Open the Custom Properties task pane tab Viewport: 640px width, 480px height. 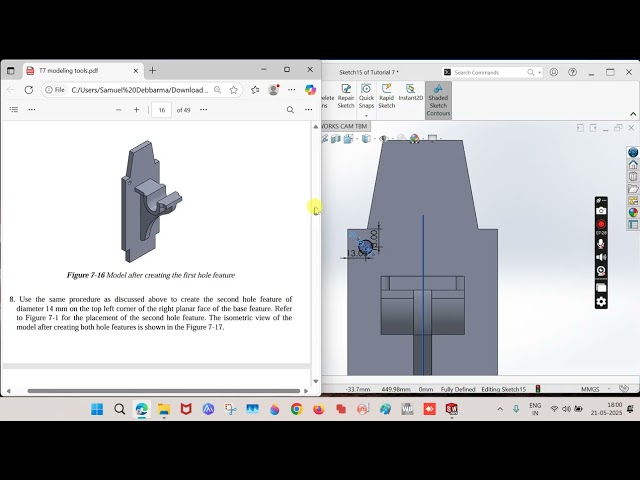[x=633, y=224]
